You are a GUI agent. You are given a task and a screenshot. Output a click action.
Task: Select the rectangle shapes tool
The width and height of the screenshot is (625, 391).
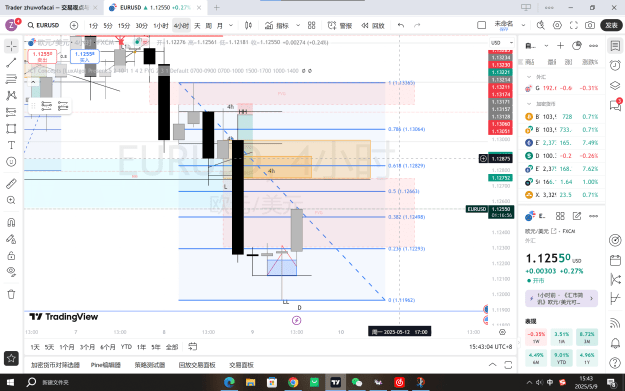tap(11, 128)
